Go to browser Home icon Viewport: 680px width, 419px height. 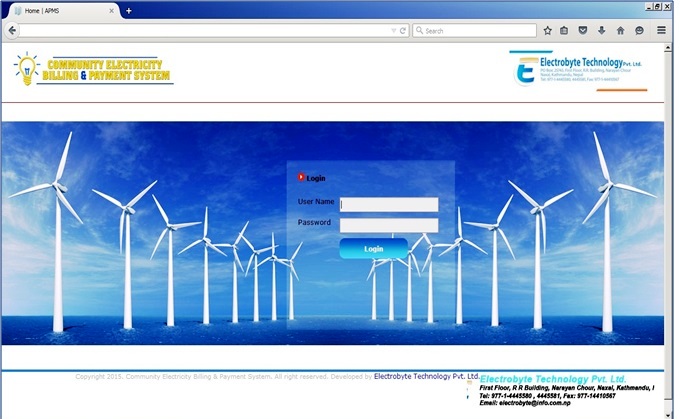(621, 30)
